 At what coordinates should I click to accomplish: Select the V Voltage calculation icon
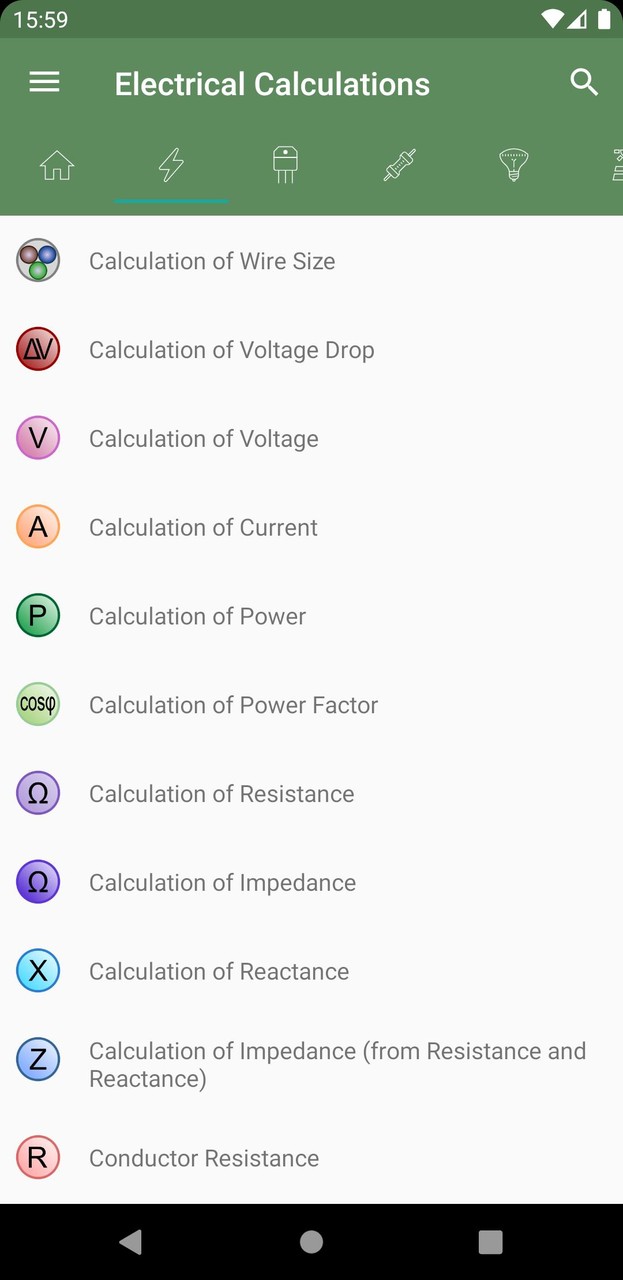(38, 438)
